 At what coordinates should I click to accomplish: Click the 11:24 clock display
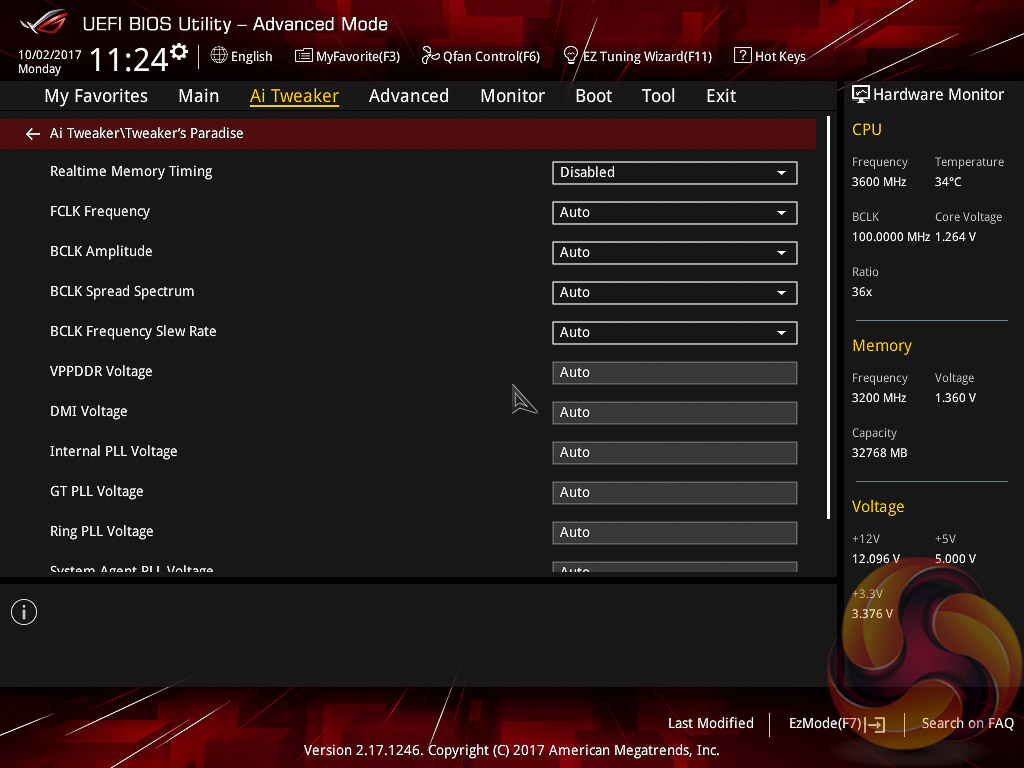click(129, 59)
